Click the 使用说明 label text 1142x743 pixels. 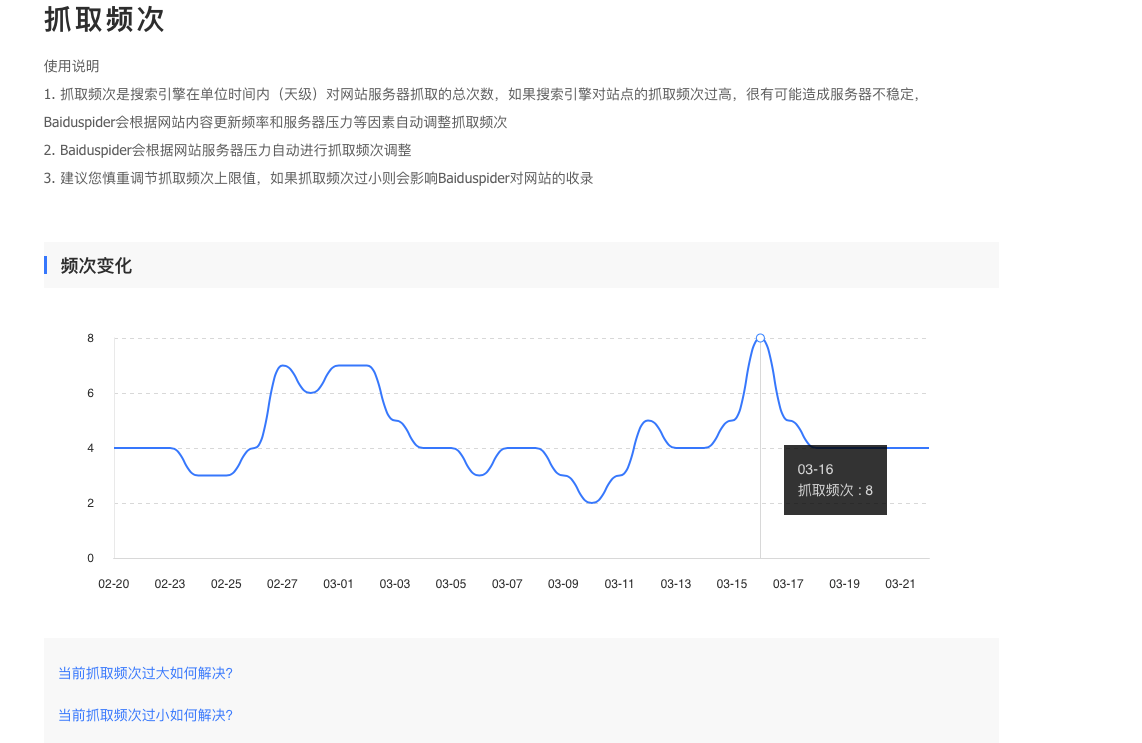71,66
